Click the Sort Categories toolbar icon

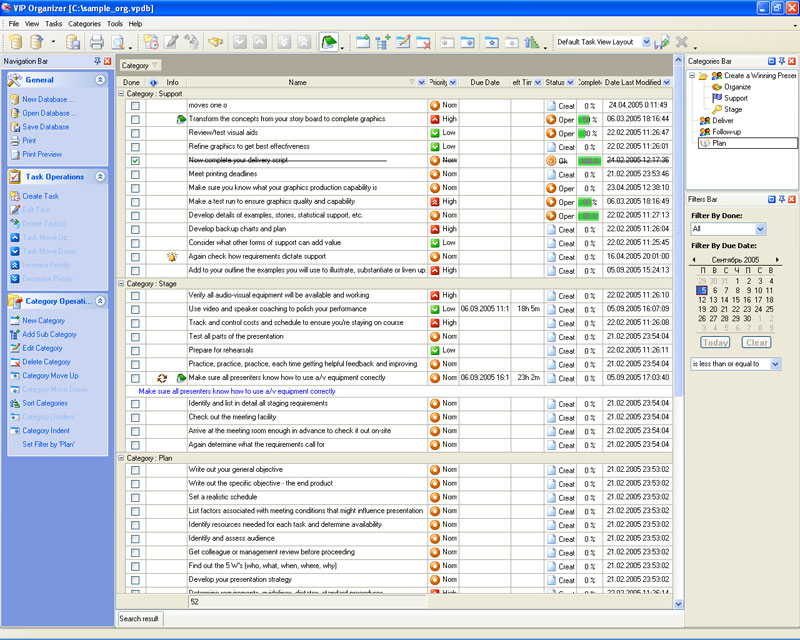pyautogui.click(x=532, y=42)
